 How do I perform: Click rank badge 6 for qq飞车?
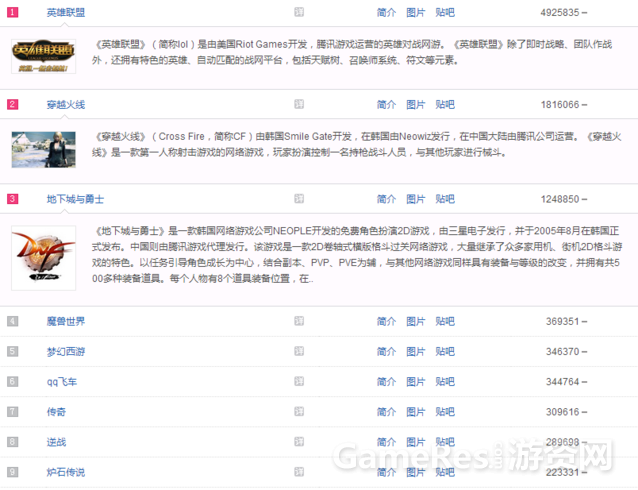point(13,381)
